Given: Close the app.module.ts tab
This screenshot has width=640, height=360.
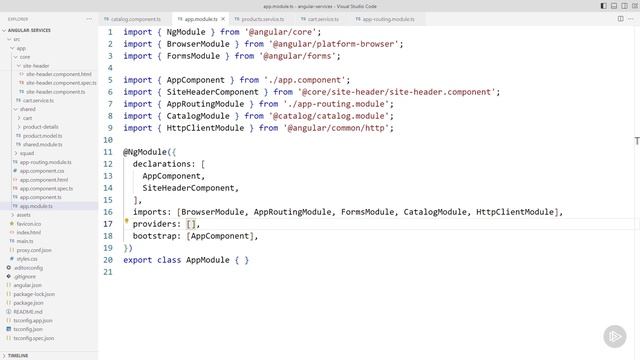Looking at the screenshot, I should [223, 19].
